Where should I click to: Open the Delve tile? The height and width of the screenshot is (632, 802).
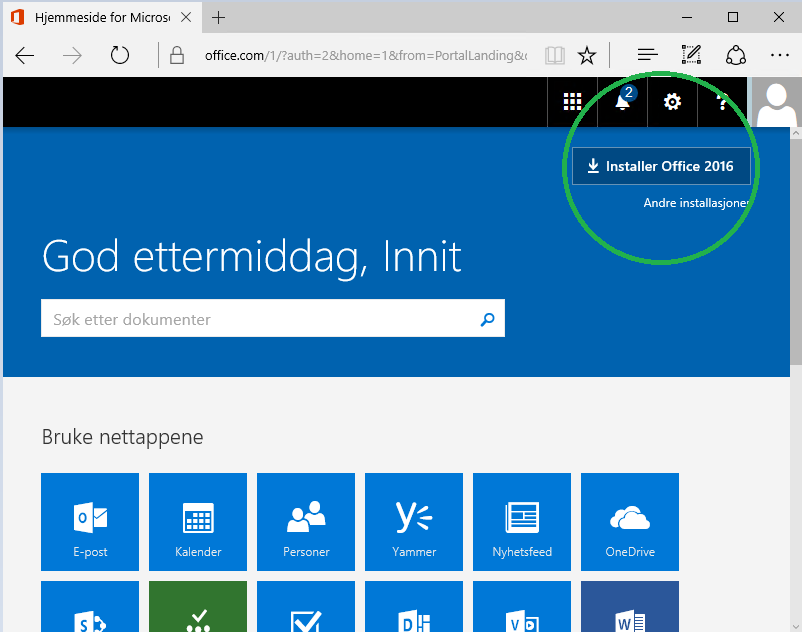[x=414, y=606]
